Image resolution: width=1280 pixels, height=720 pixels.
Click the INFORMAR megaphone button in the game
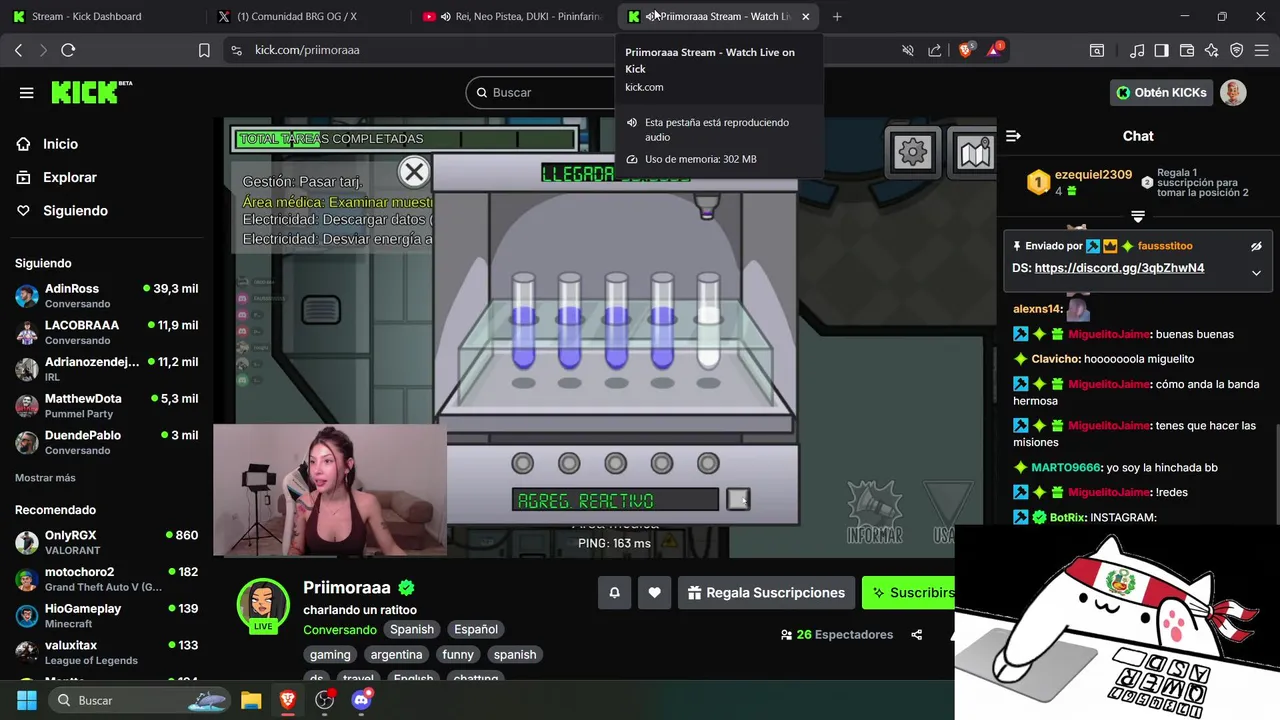[x=875, y=512]
